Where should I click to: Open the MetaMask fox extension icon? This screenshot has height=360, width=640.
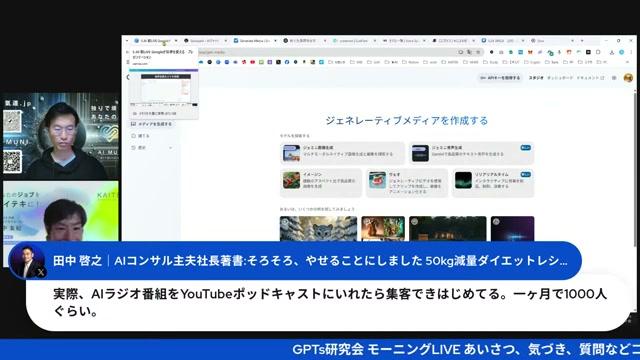[x=530, y=52]
